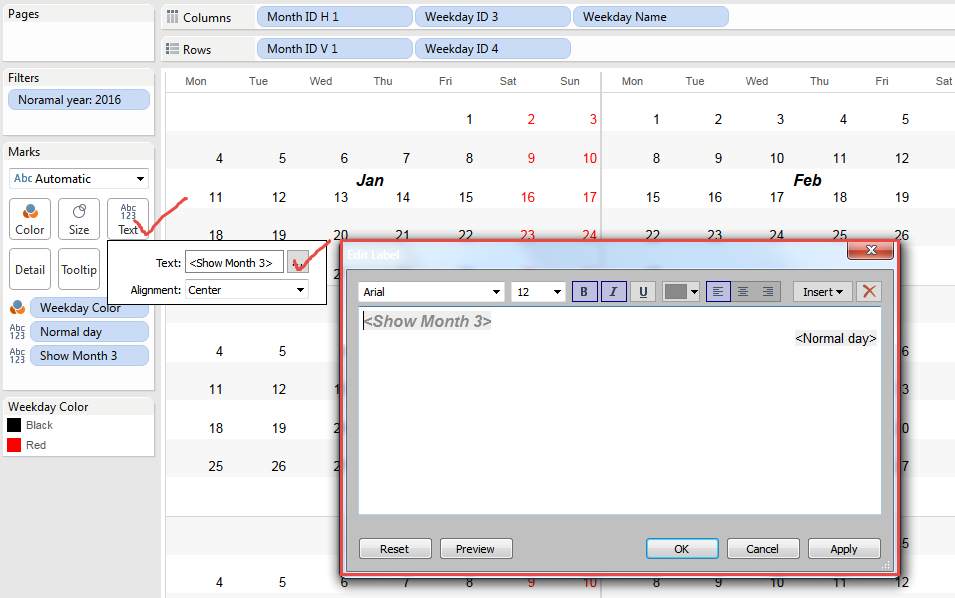Toggle Bold formatting in Edit Label
Image resolution: width=955 pixels, height=598 pixels.
click(584, 292)
